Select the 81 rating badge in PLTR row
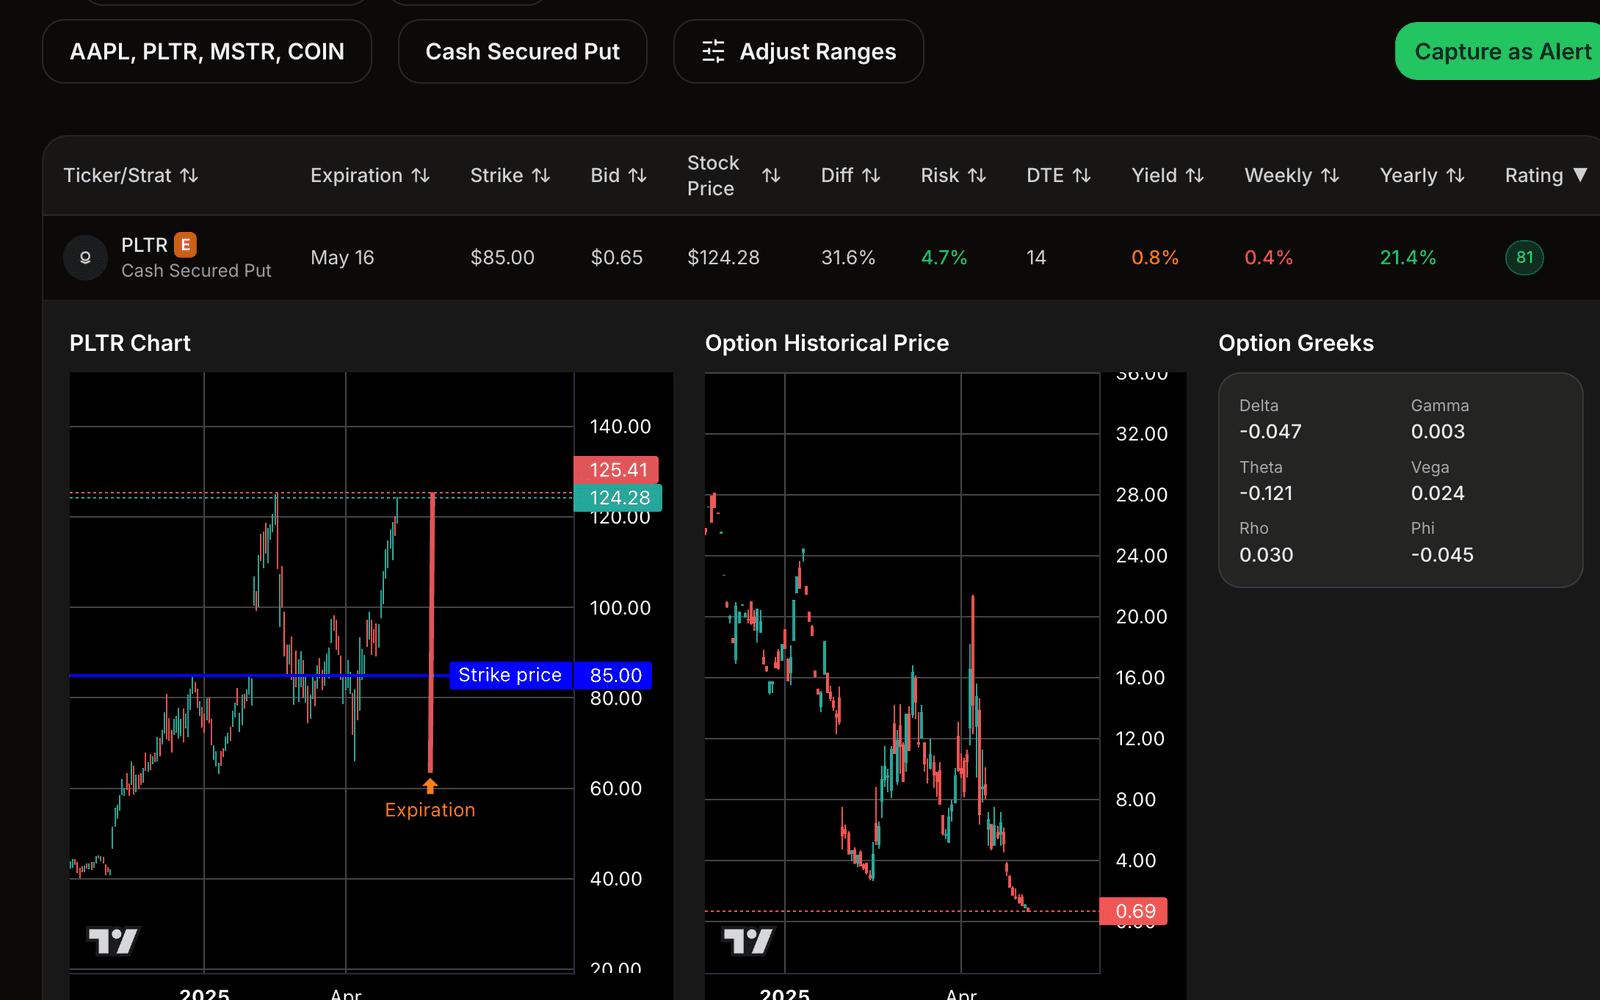Image resolution: width=1600 pixels, height=1000 pixels. [1524, 258]
